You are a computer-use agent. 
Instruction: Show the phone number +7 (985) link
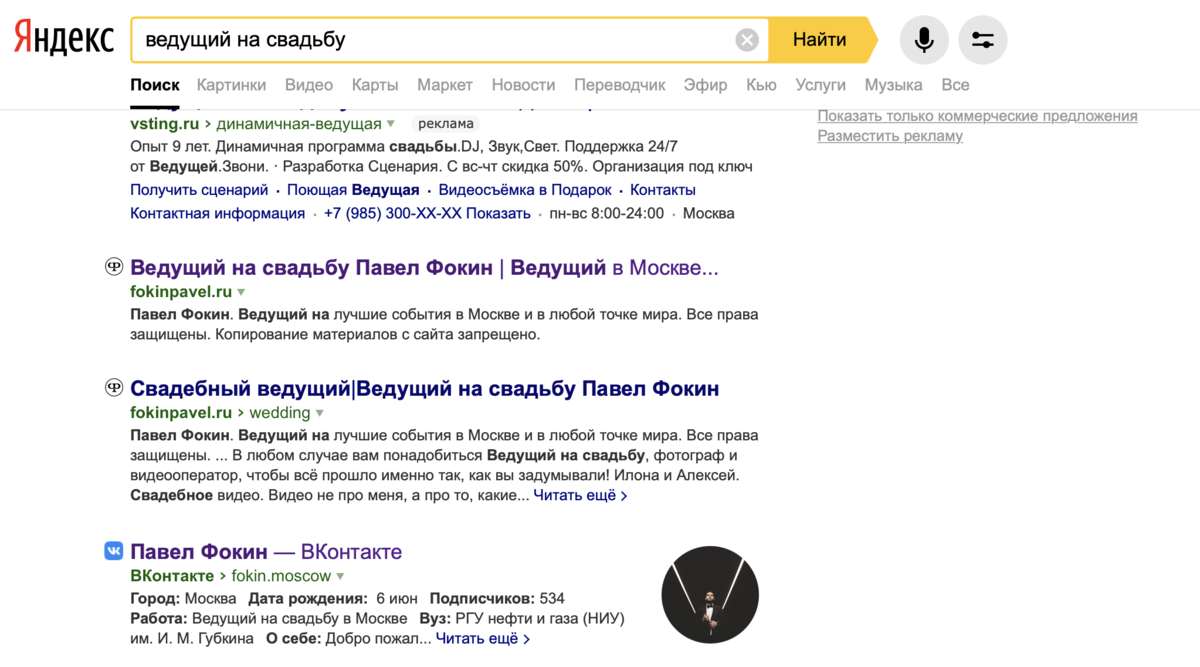tap(427, 213)
